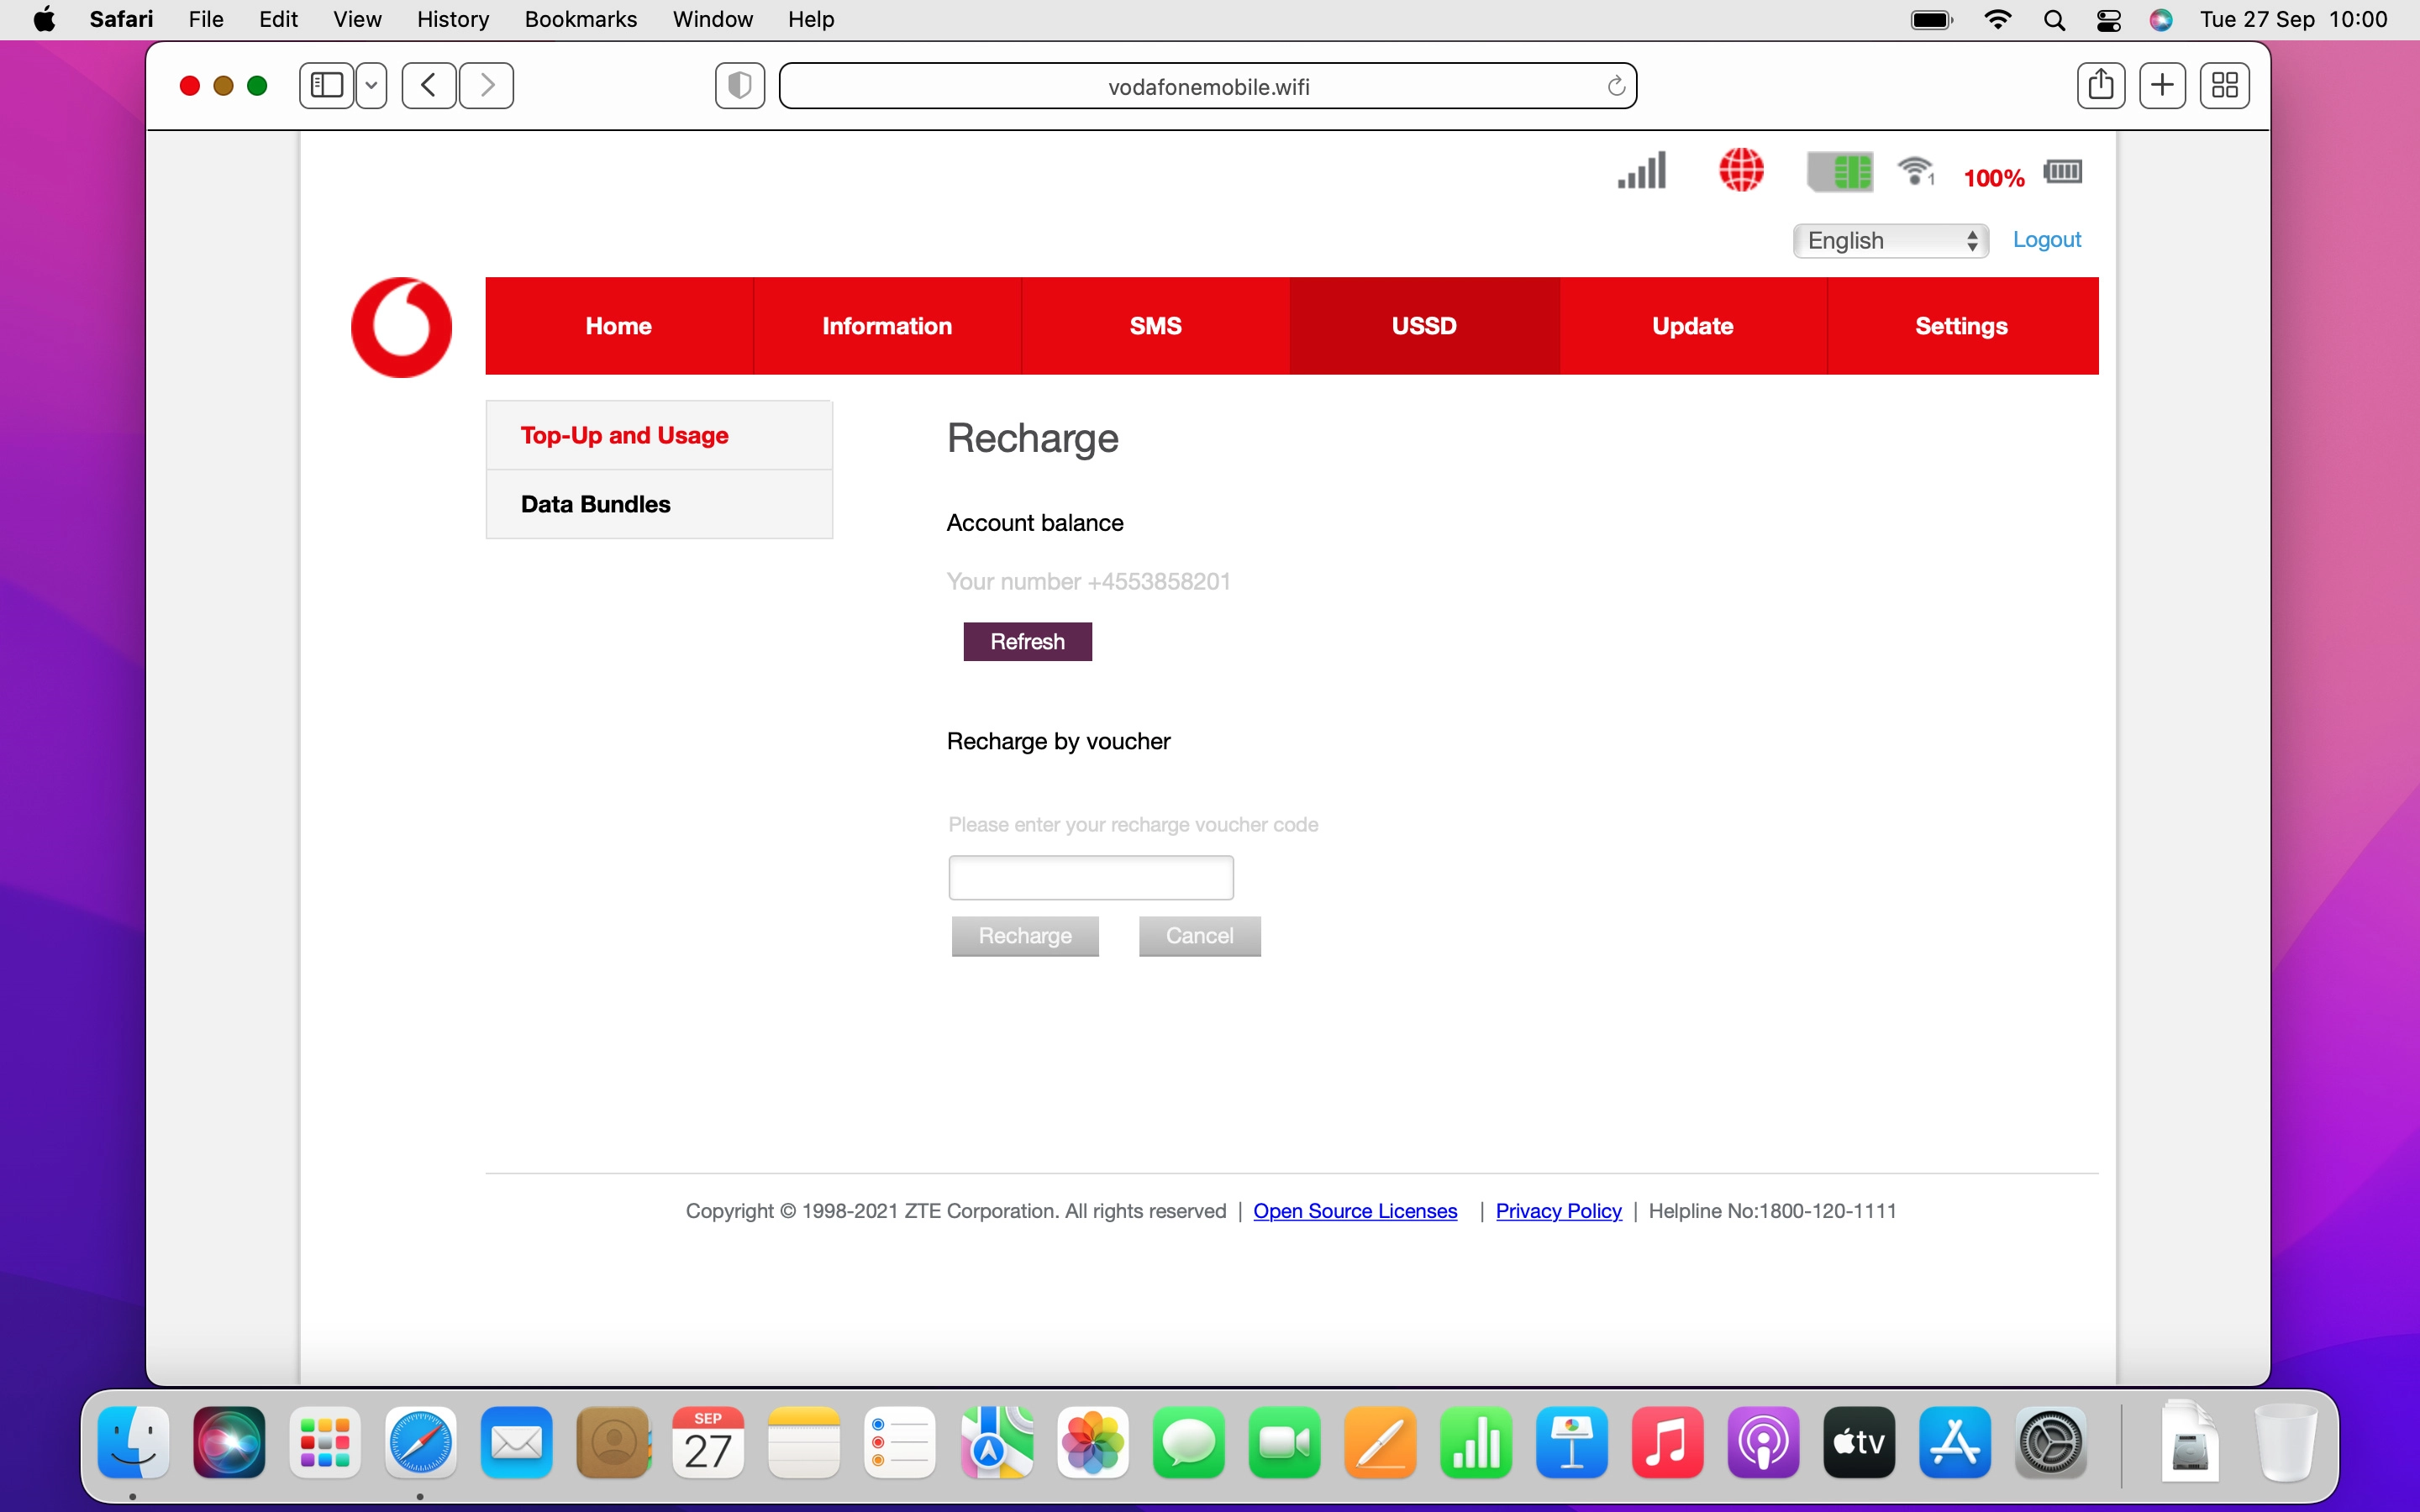Open Numbers from the Dock
2420x1512 pixels.
point(1476,1442)
